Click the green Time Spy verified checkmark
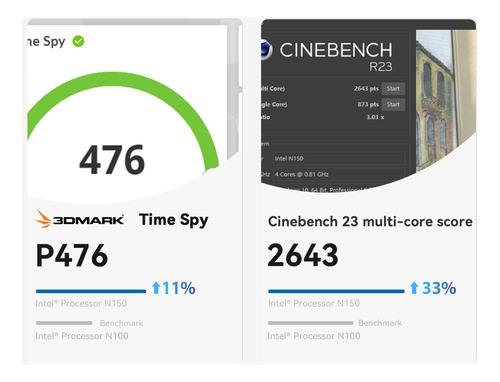The image size is (500, 382). click(78, 41)
